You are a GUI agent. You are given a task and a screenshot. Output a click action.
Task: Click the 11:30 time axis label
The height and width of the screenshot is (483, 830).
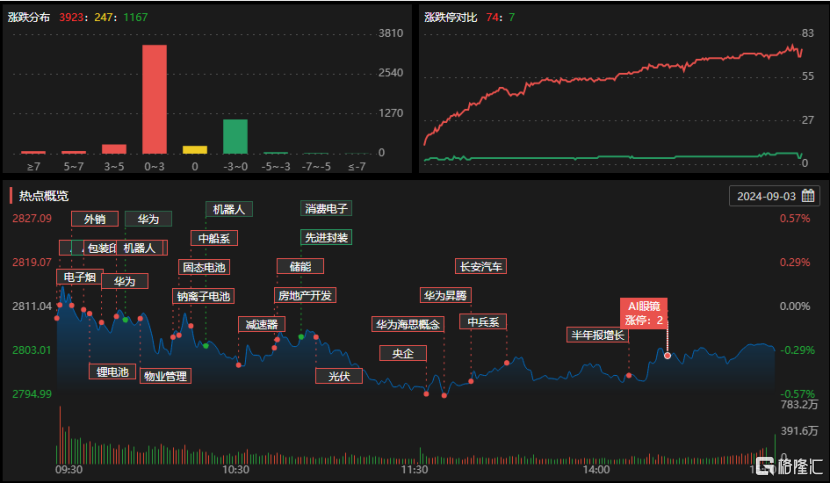click(x=414, y=469)
